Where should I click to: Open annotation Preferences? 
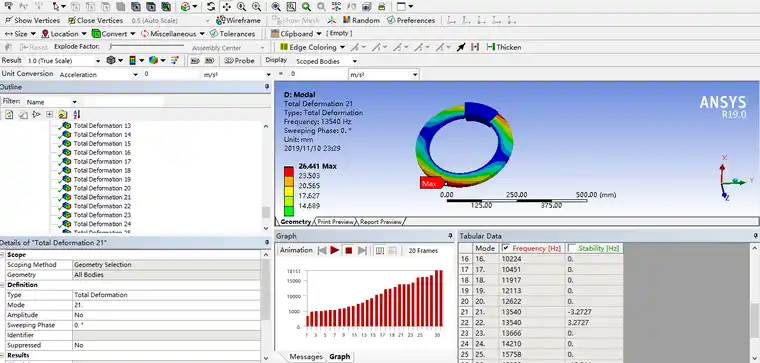click(411, 20)
